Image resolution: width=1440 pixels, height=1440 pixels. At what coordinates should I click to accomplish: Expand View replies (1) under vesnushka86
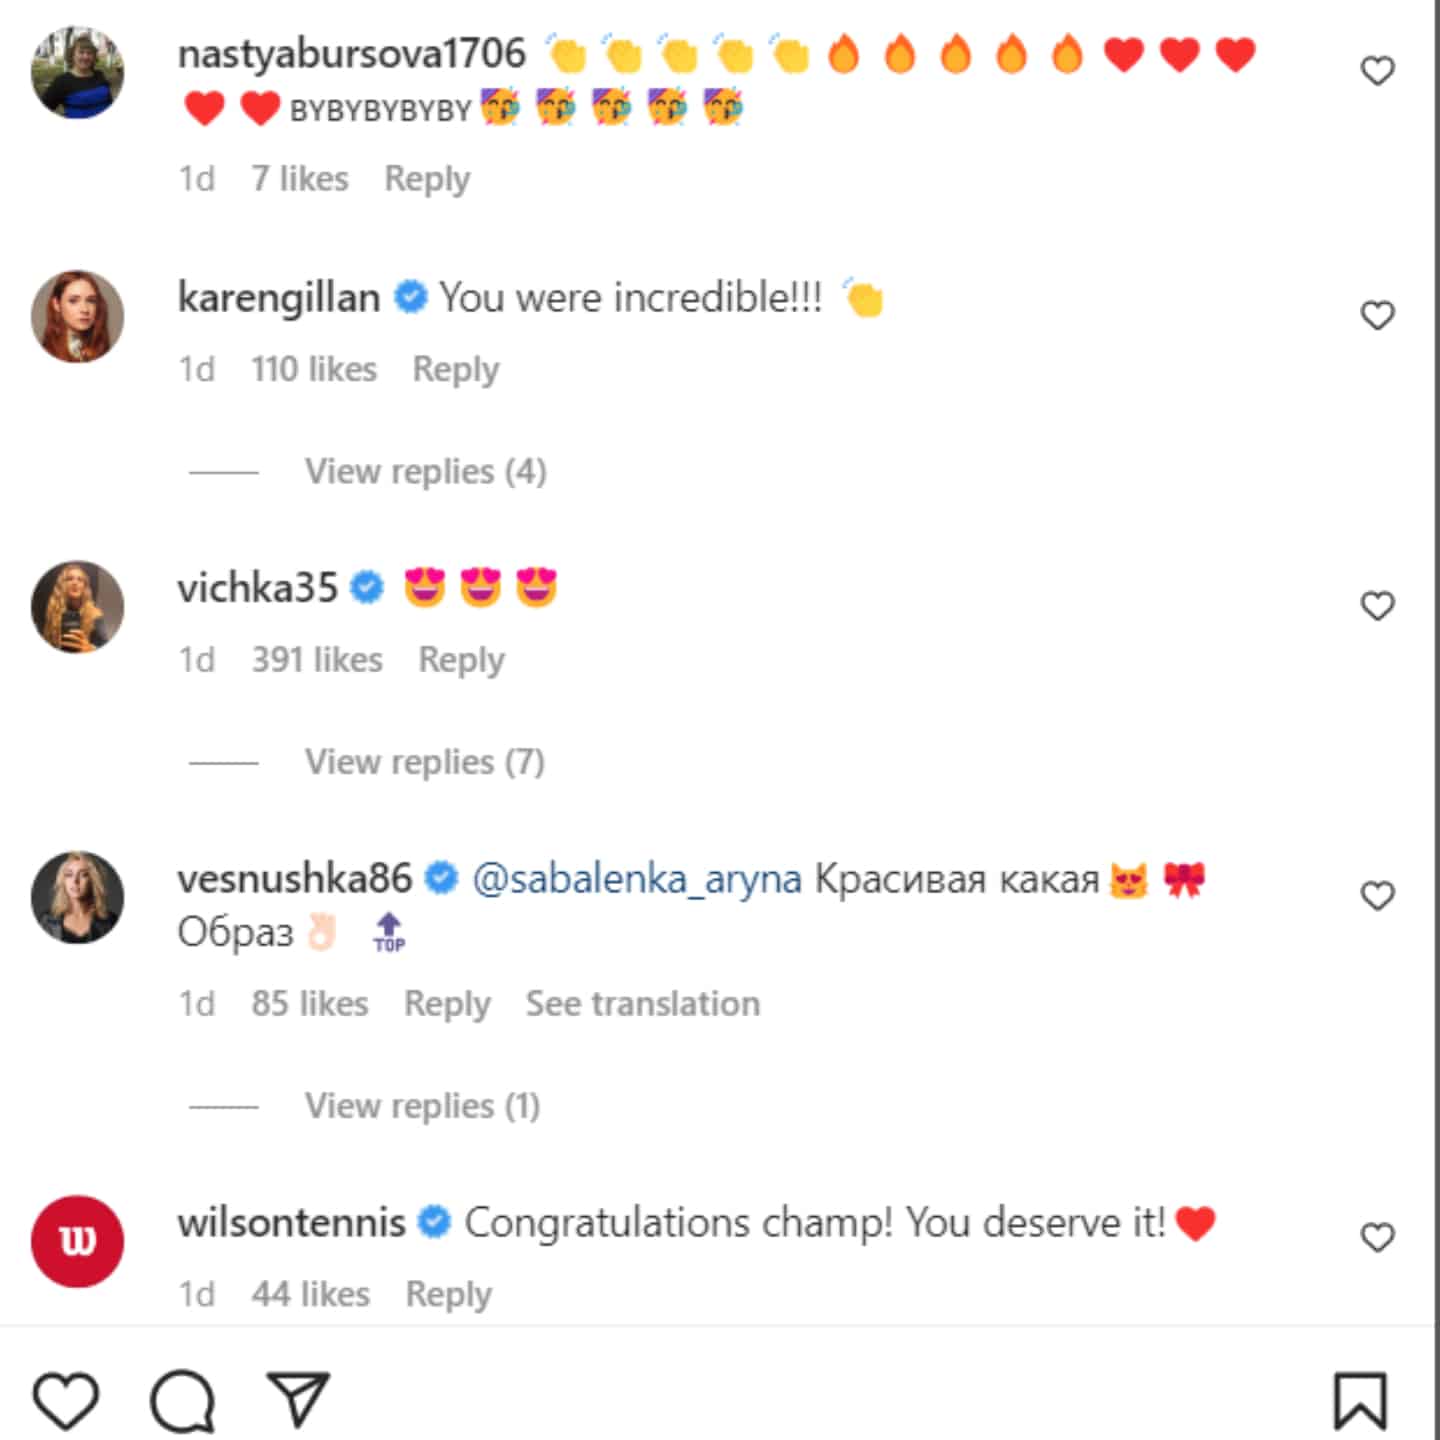tap(422, 1106)
